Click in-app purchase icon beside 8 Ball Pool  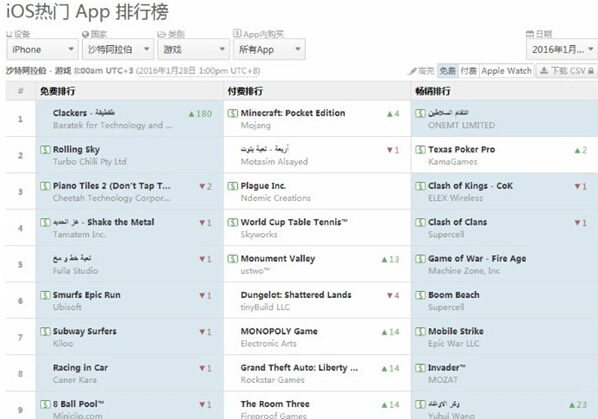pos(45,404)
